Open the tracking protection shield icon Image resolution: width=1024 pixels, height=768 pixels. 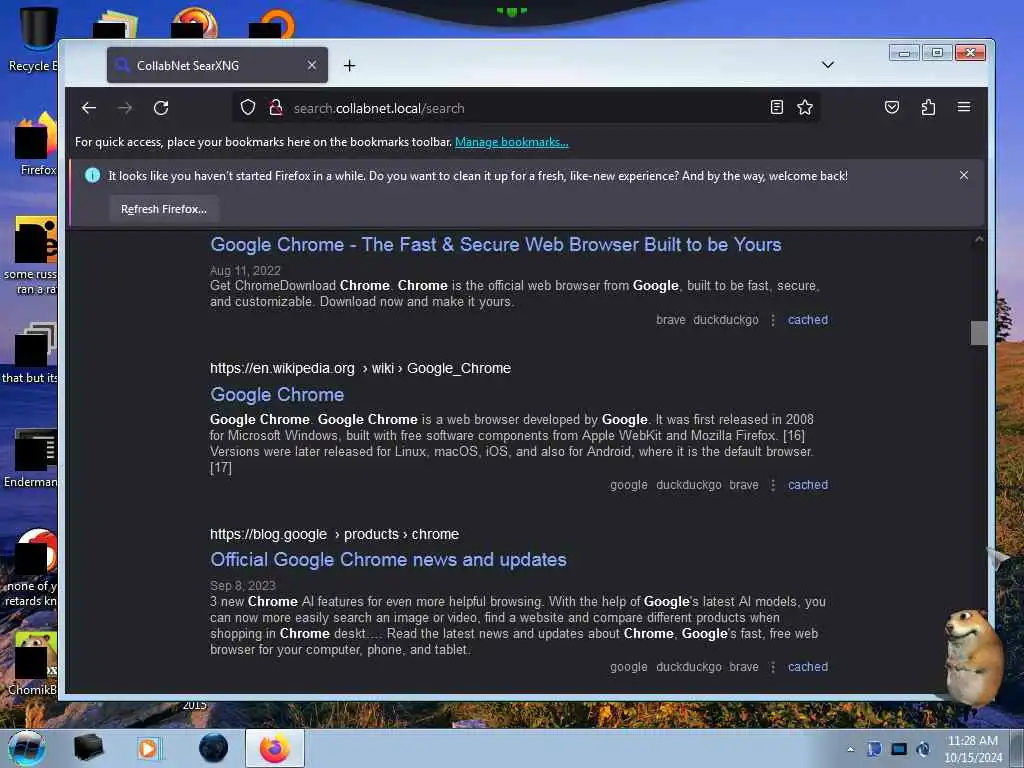pos(248,107)
